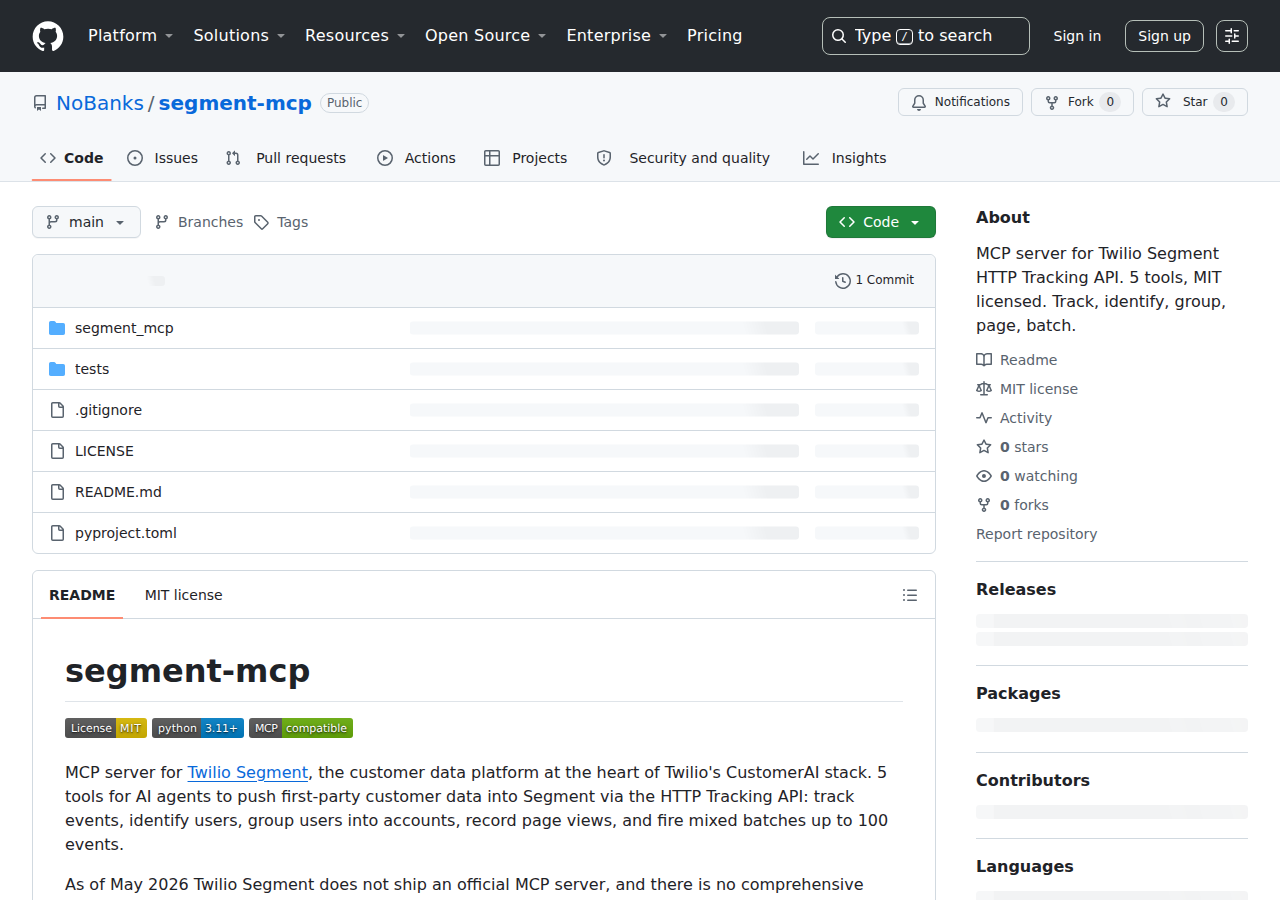Click the License MIT badge
The width and height of the screenshot is (1280, 900).
coord(106,728)
